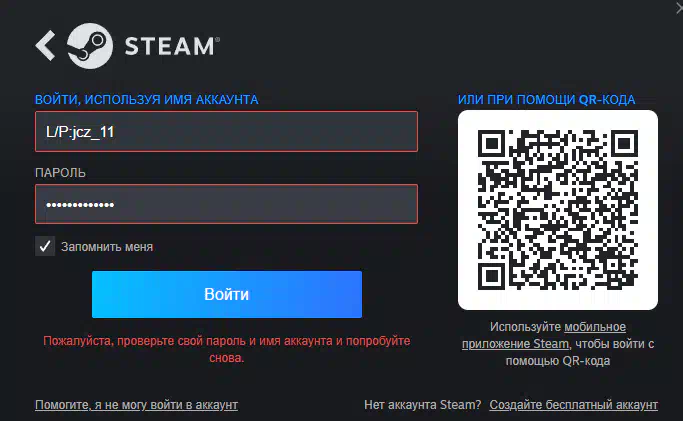
Task: Click the Нет аккаунта Steam? text
Action: pos(423,405)
